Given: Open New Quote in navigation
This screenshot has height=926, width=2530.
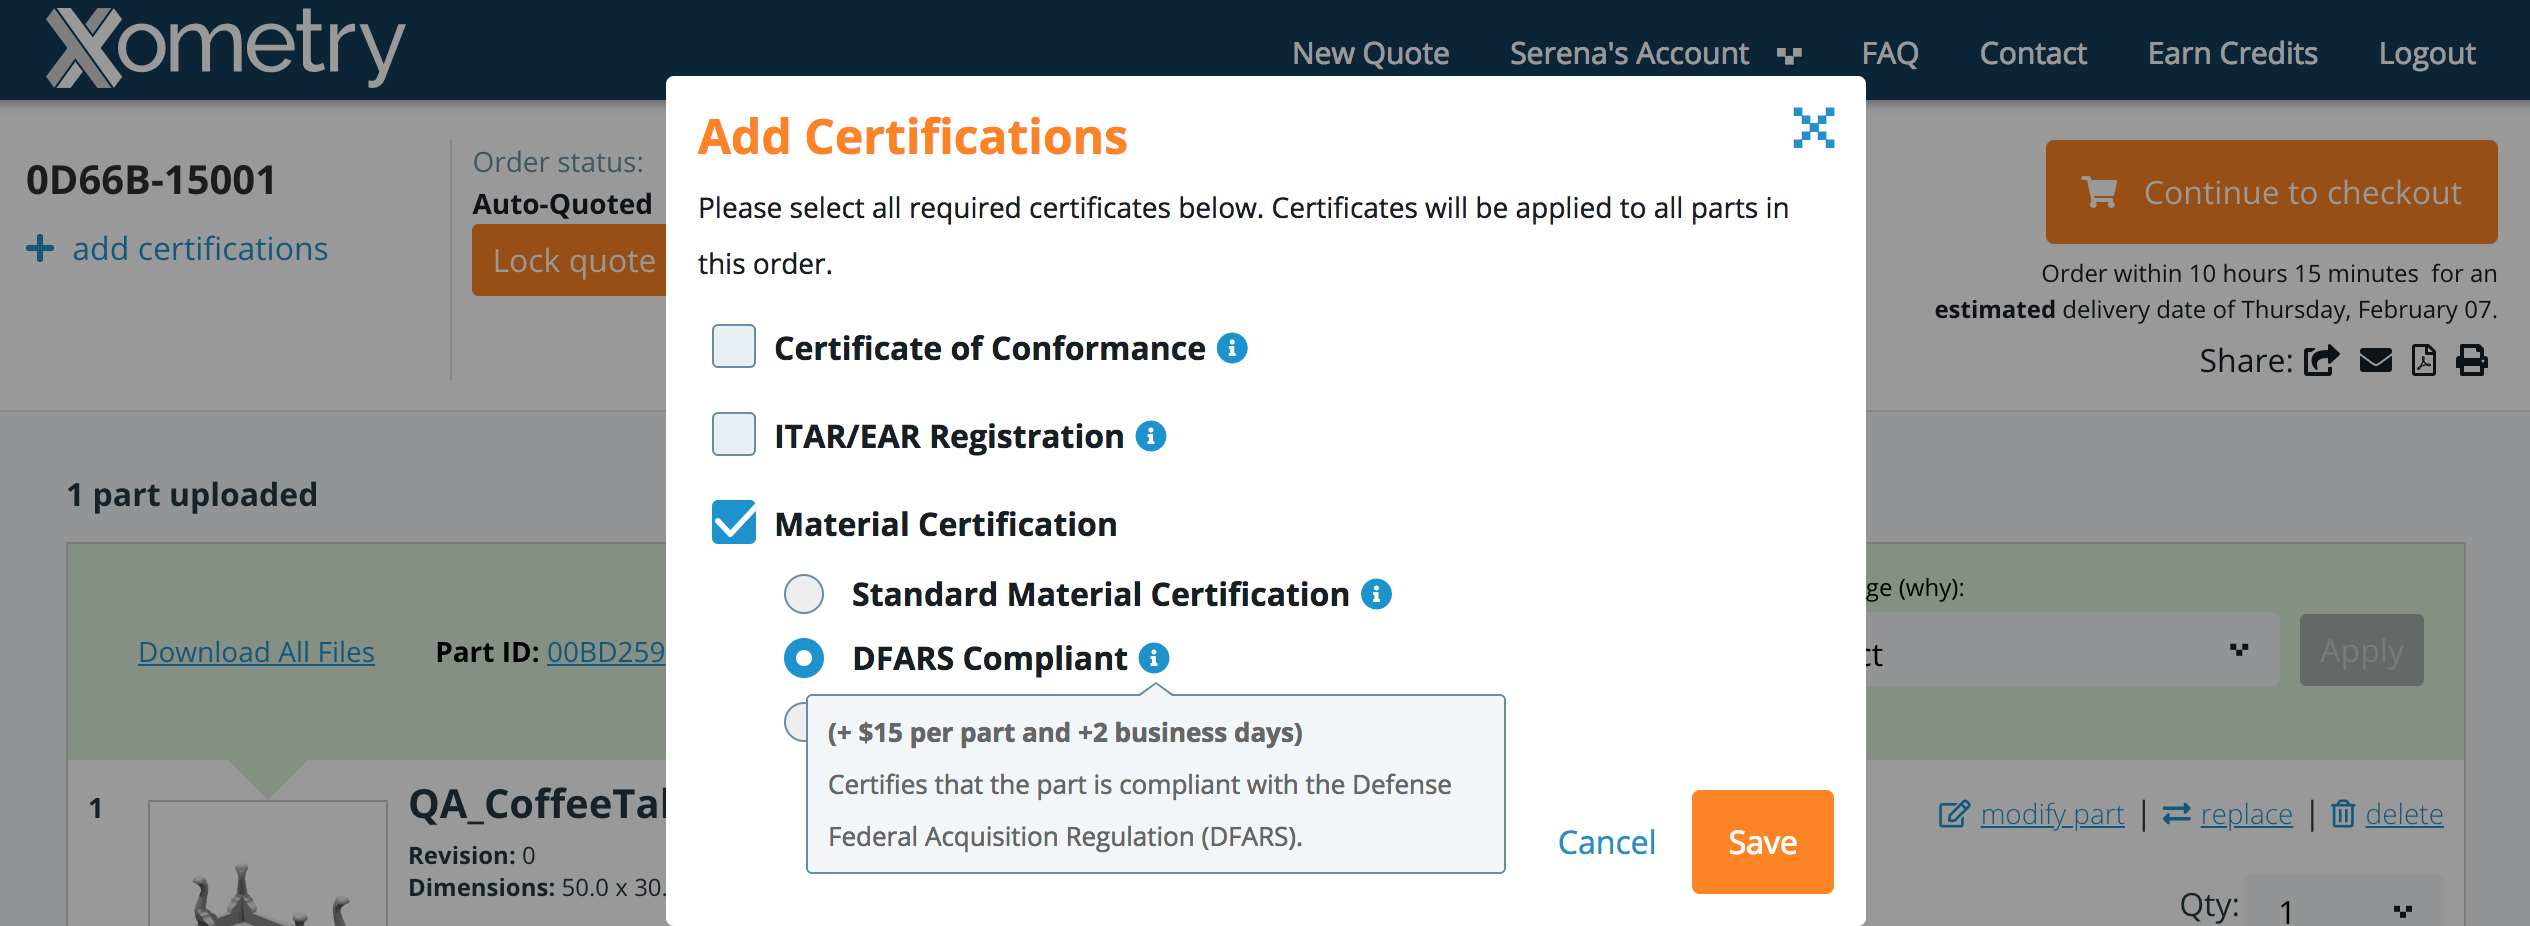Looking at the screenshot, I should tap(1371, 53).
